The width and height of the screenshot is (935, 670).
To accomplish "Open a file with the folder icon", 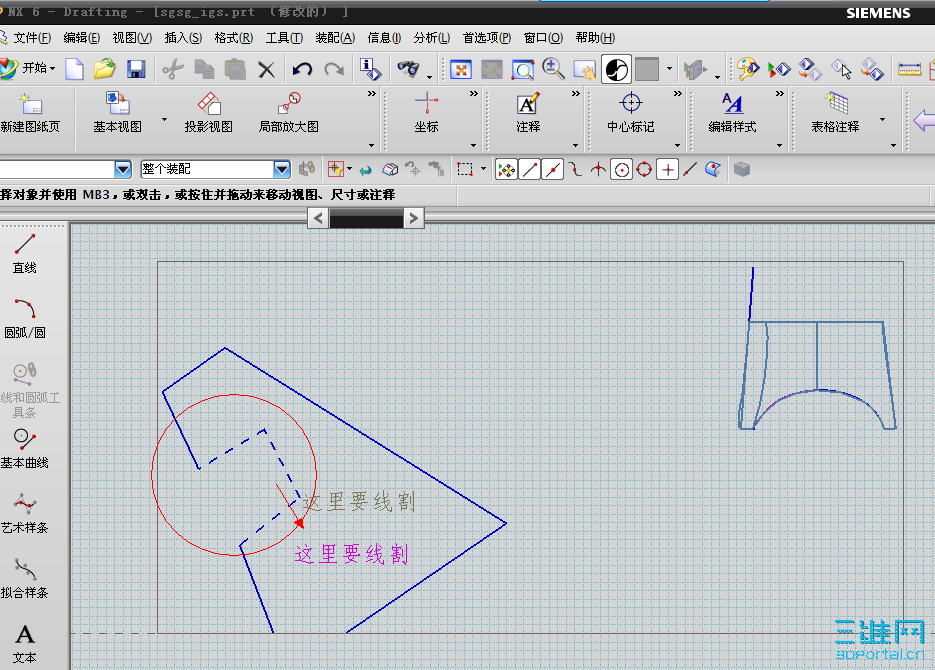I will (104, 69).
